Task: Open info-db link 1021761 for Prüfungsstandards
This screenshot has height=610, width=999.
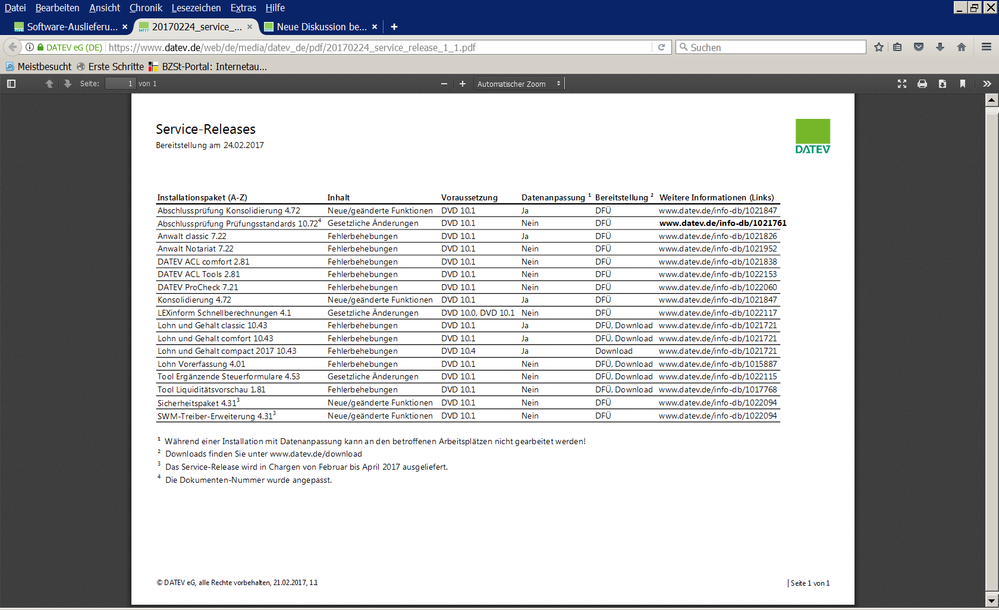Action: [x=722, y=223]
